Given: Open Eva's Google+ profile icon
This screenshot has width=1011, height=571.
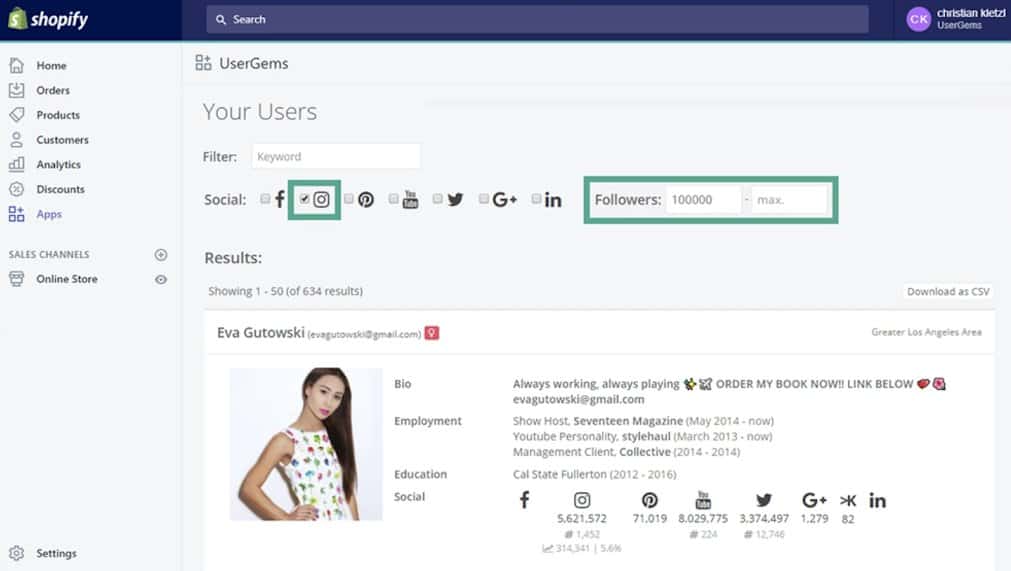Looking at the screenshot, I should pyautogui.click(x=814, y=500).
